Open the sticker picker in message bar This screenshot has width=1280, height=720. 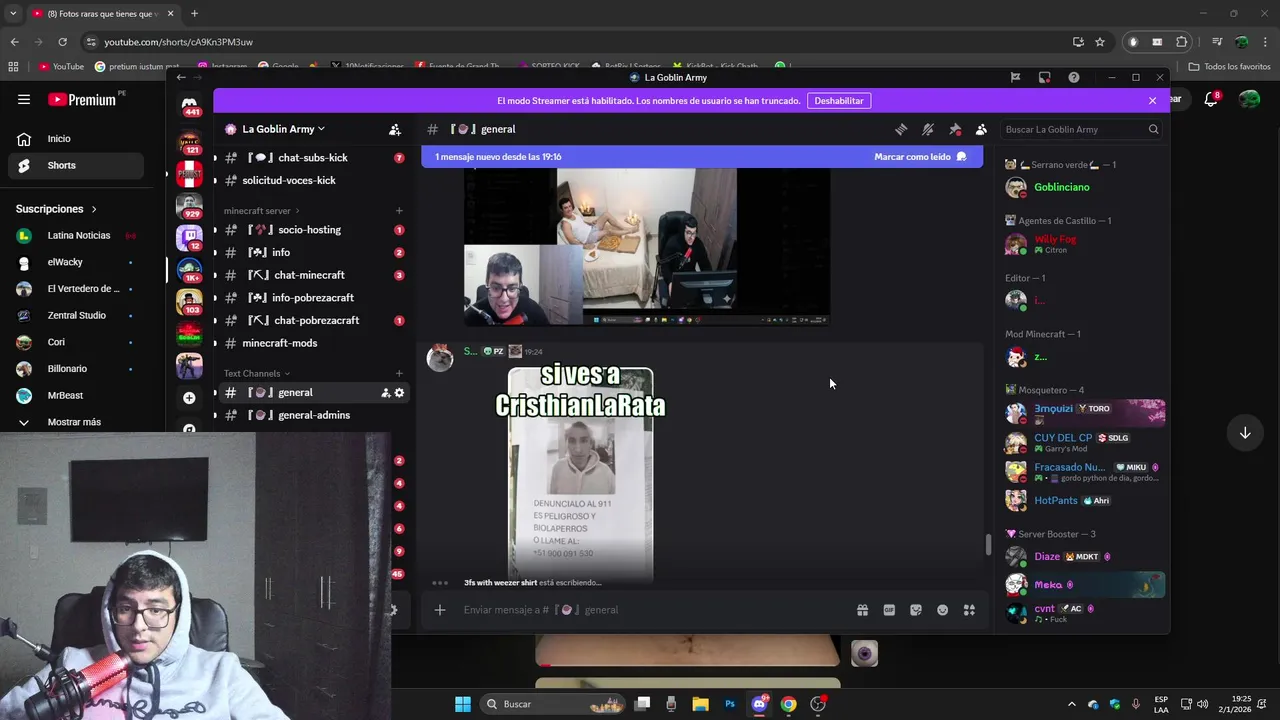(916, 610)
